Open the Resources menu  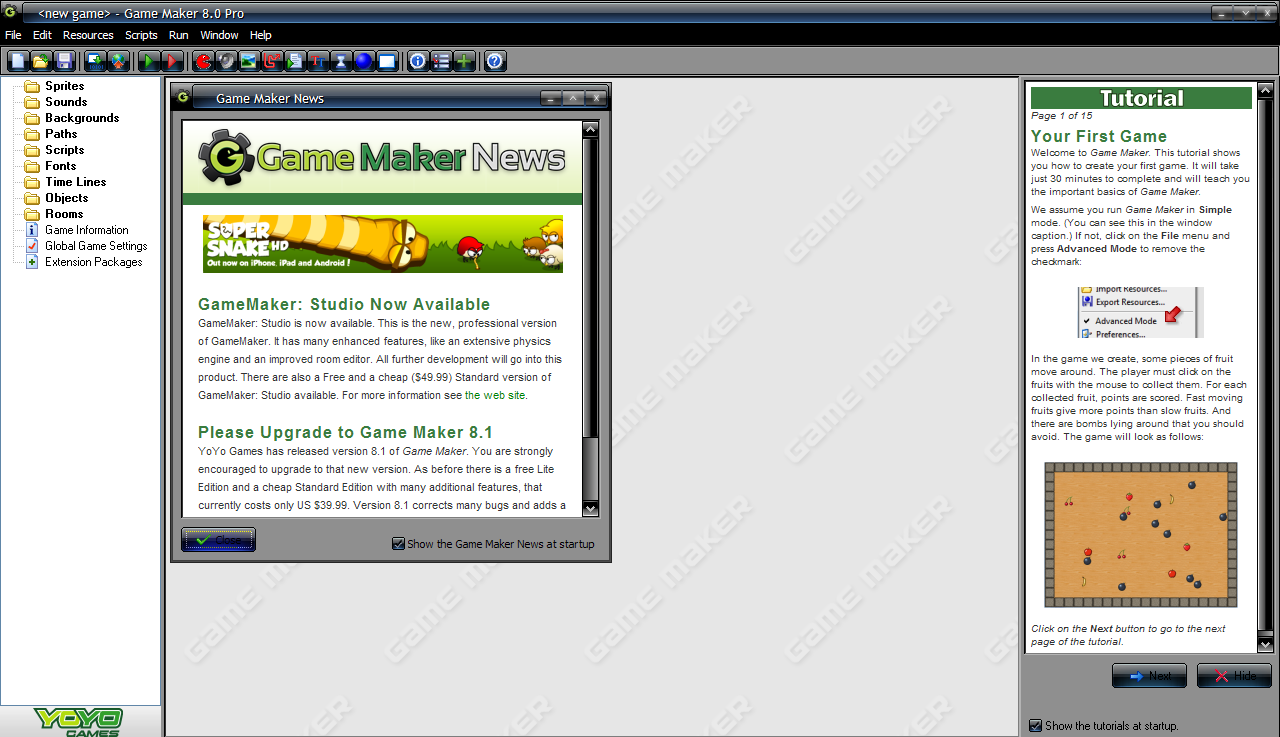pyautogui.click(x=88, y=34)
